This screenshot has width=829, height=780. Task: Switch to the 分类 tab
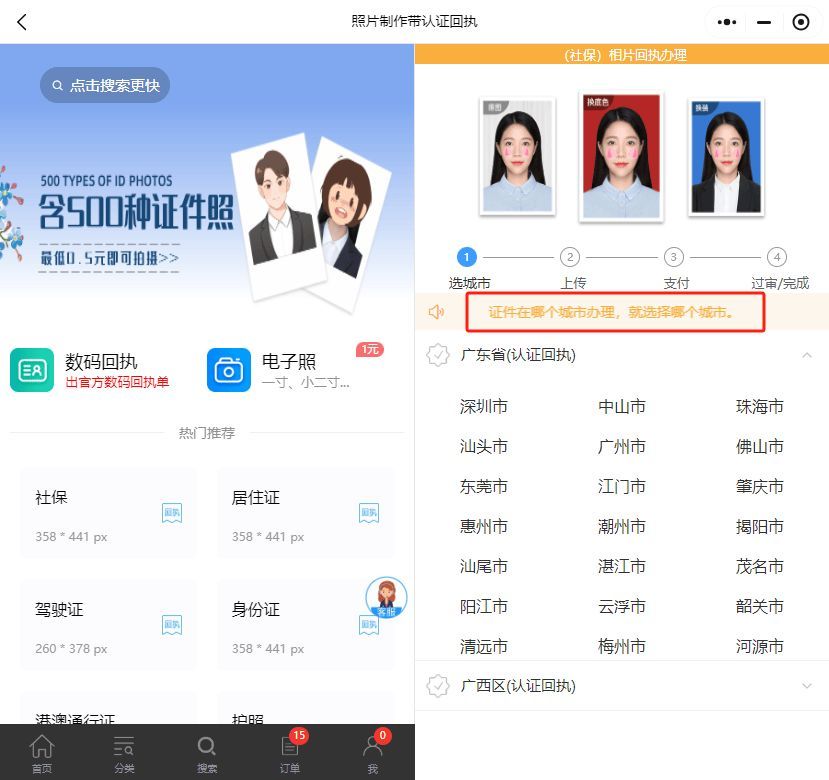(124, 752)
